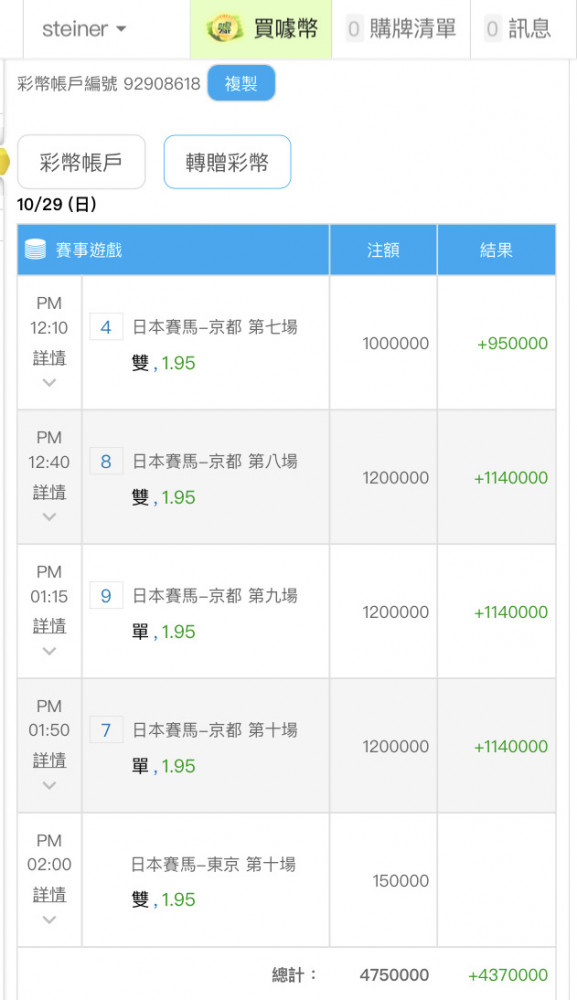Click the 0 counter badge beside 購牌清單
This screenshot has height=1000, width=577.
coord(354,29)
